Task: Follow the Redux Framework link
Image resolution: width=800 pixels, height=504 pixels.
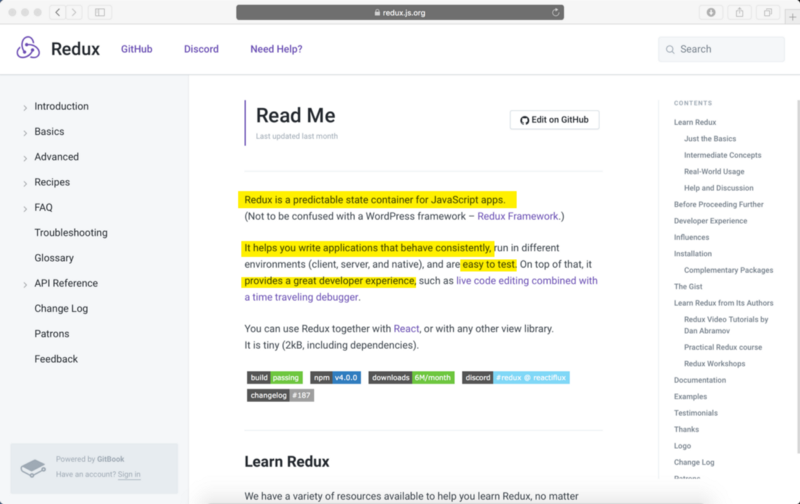Action: (517, 216)
